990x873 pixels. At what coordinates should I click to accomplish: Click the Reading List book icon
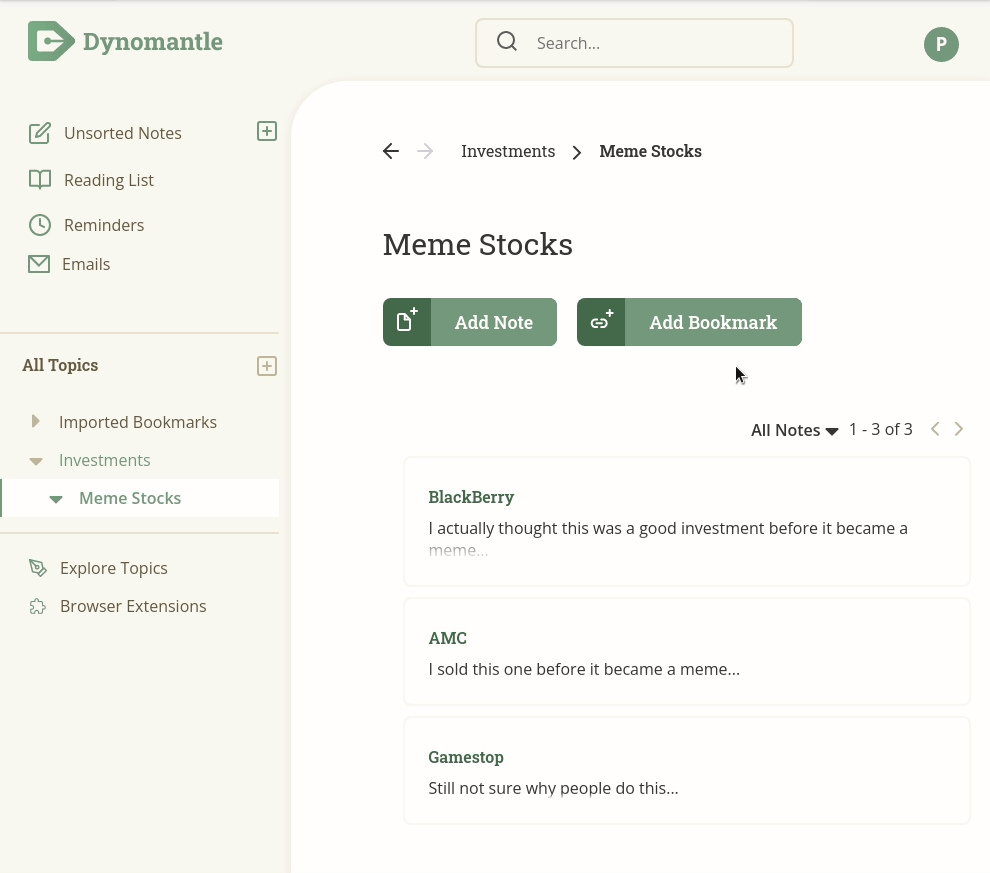[40, 180]
